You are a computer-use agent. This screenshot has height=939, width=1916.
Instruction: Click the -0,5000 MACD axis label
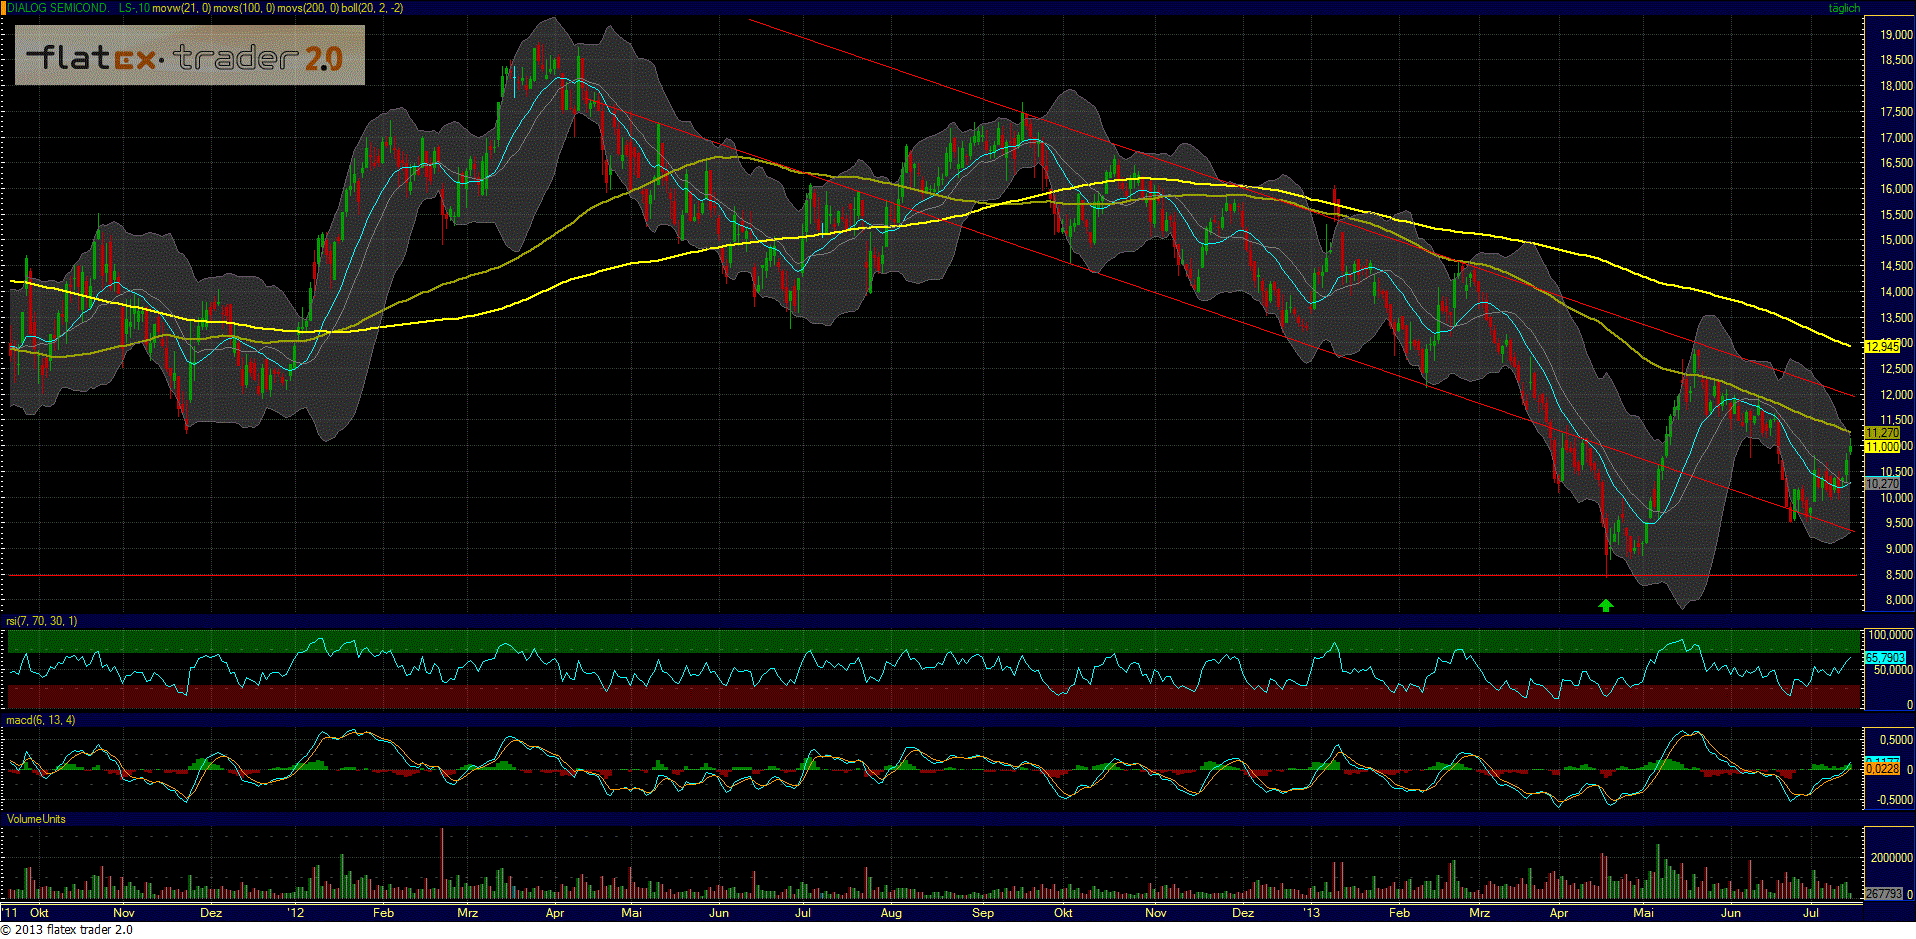[1895, 800]
